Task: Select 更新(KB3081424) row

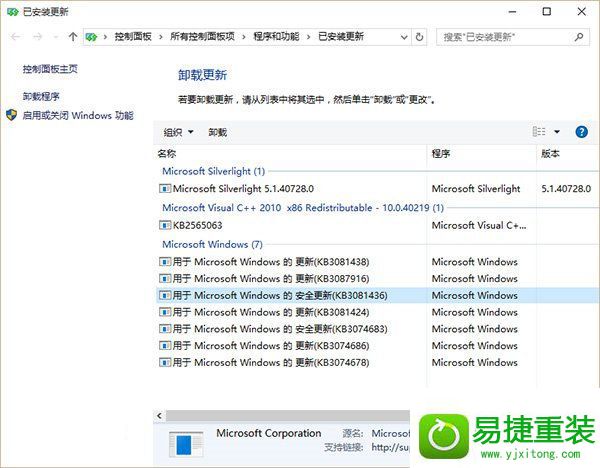Action: 377,312
